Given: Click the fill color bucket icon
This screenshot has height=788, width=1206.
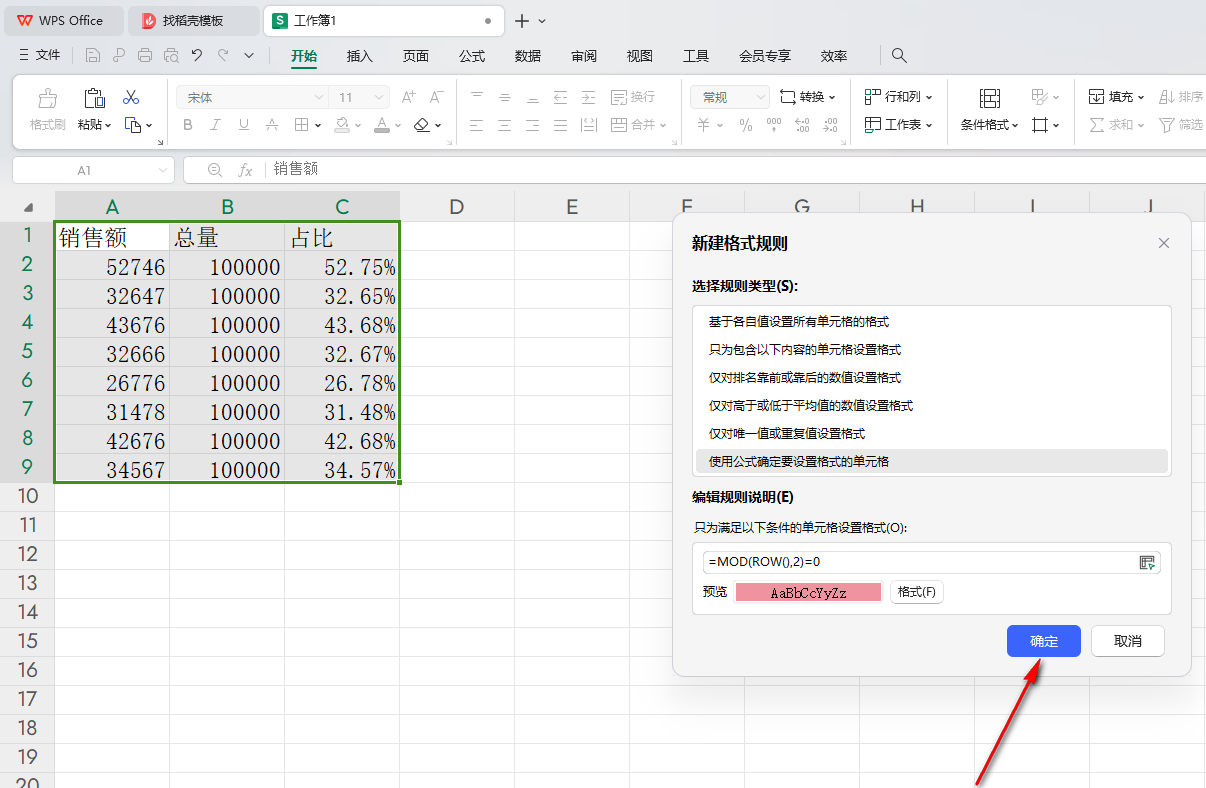Looking at the screenshot, I should tap(342, 125).
